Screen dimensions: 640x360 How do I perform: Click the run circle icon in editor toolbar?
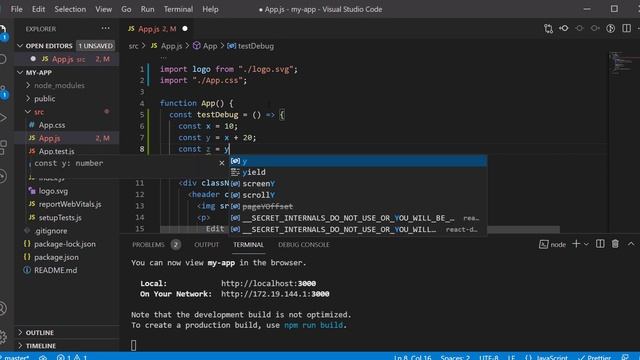pos(611,29)
